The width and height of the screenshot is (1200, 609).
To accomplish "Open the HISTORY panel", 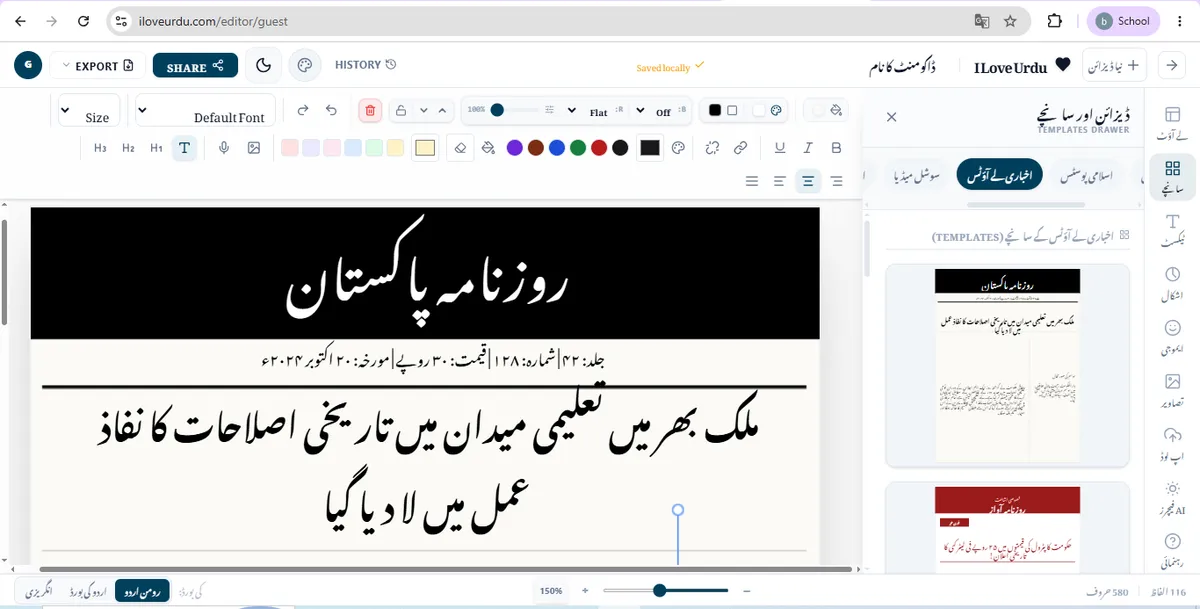I will [x=365, y=65].
